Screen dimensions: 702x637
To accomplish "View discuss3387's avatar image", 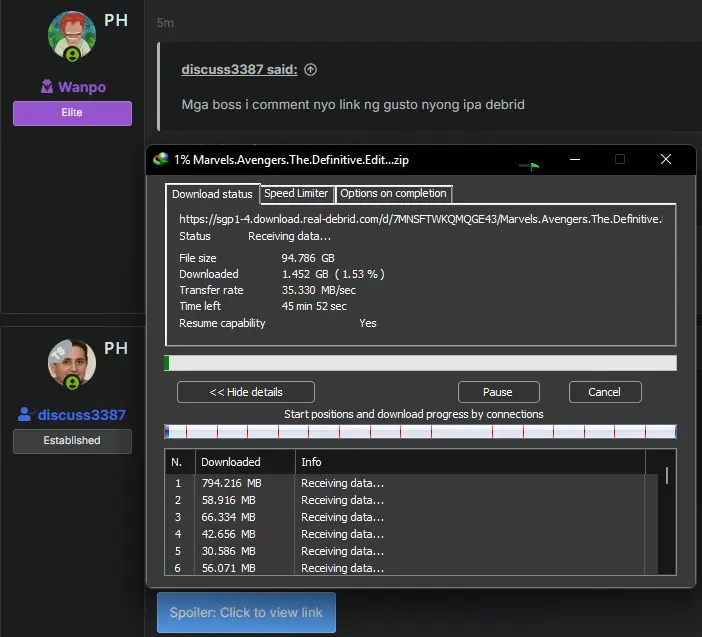I will click(x=72, y=363).
